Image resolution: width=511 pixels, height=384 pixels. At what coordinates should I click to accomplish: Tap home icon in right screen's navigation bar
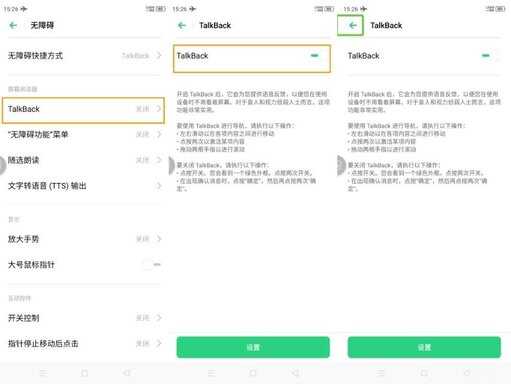click(424, 373)
